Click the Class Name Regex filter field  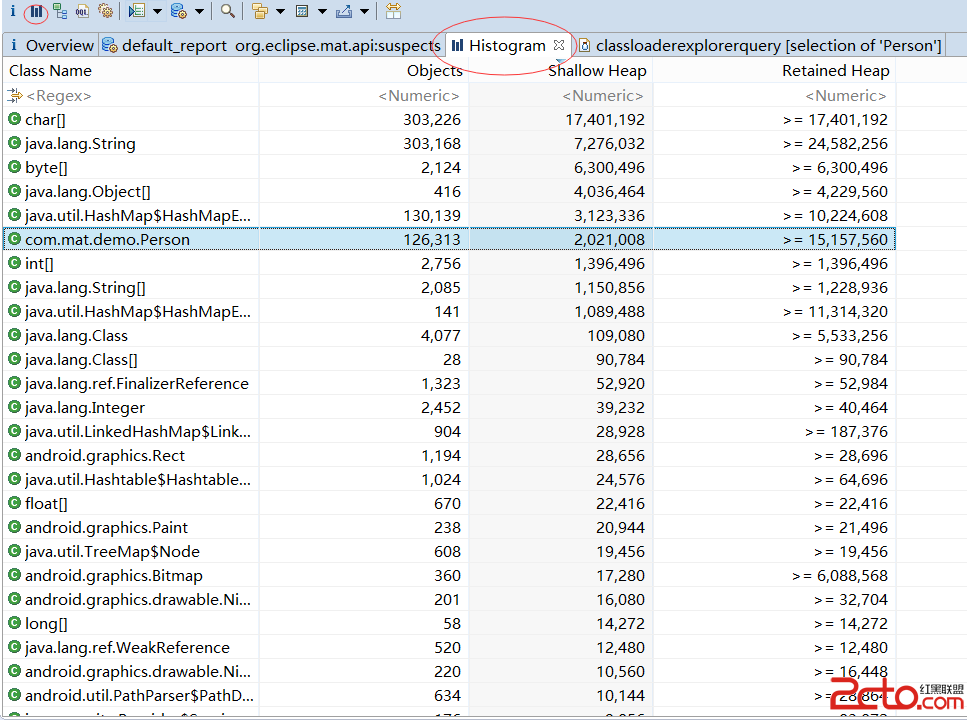pos(130,96)
